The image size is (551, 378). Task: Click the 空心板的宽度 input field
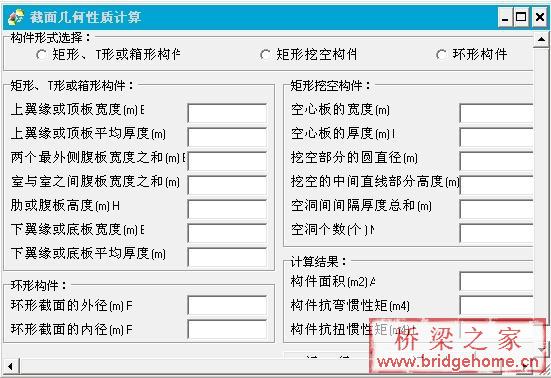click(496, 113)
